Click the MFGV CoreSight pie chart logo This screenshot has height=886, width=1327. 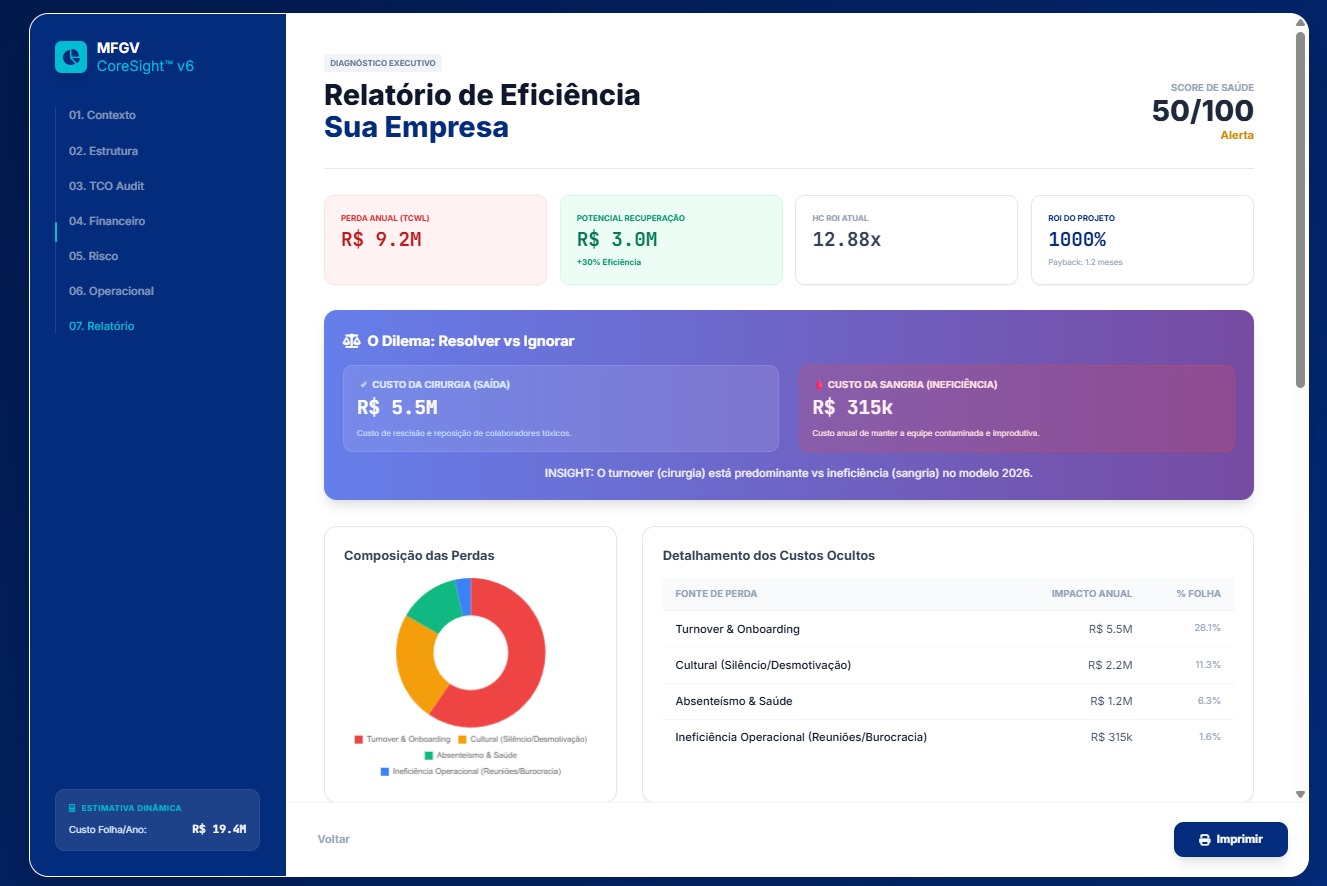(x=69, y=57)
